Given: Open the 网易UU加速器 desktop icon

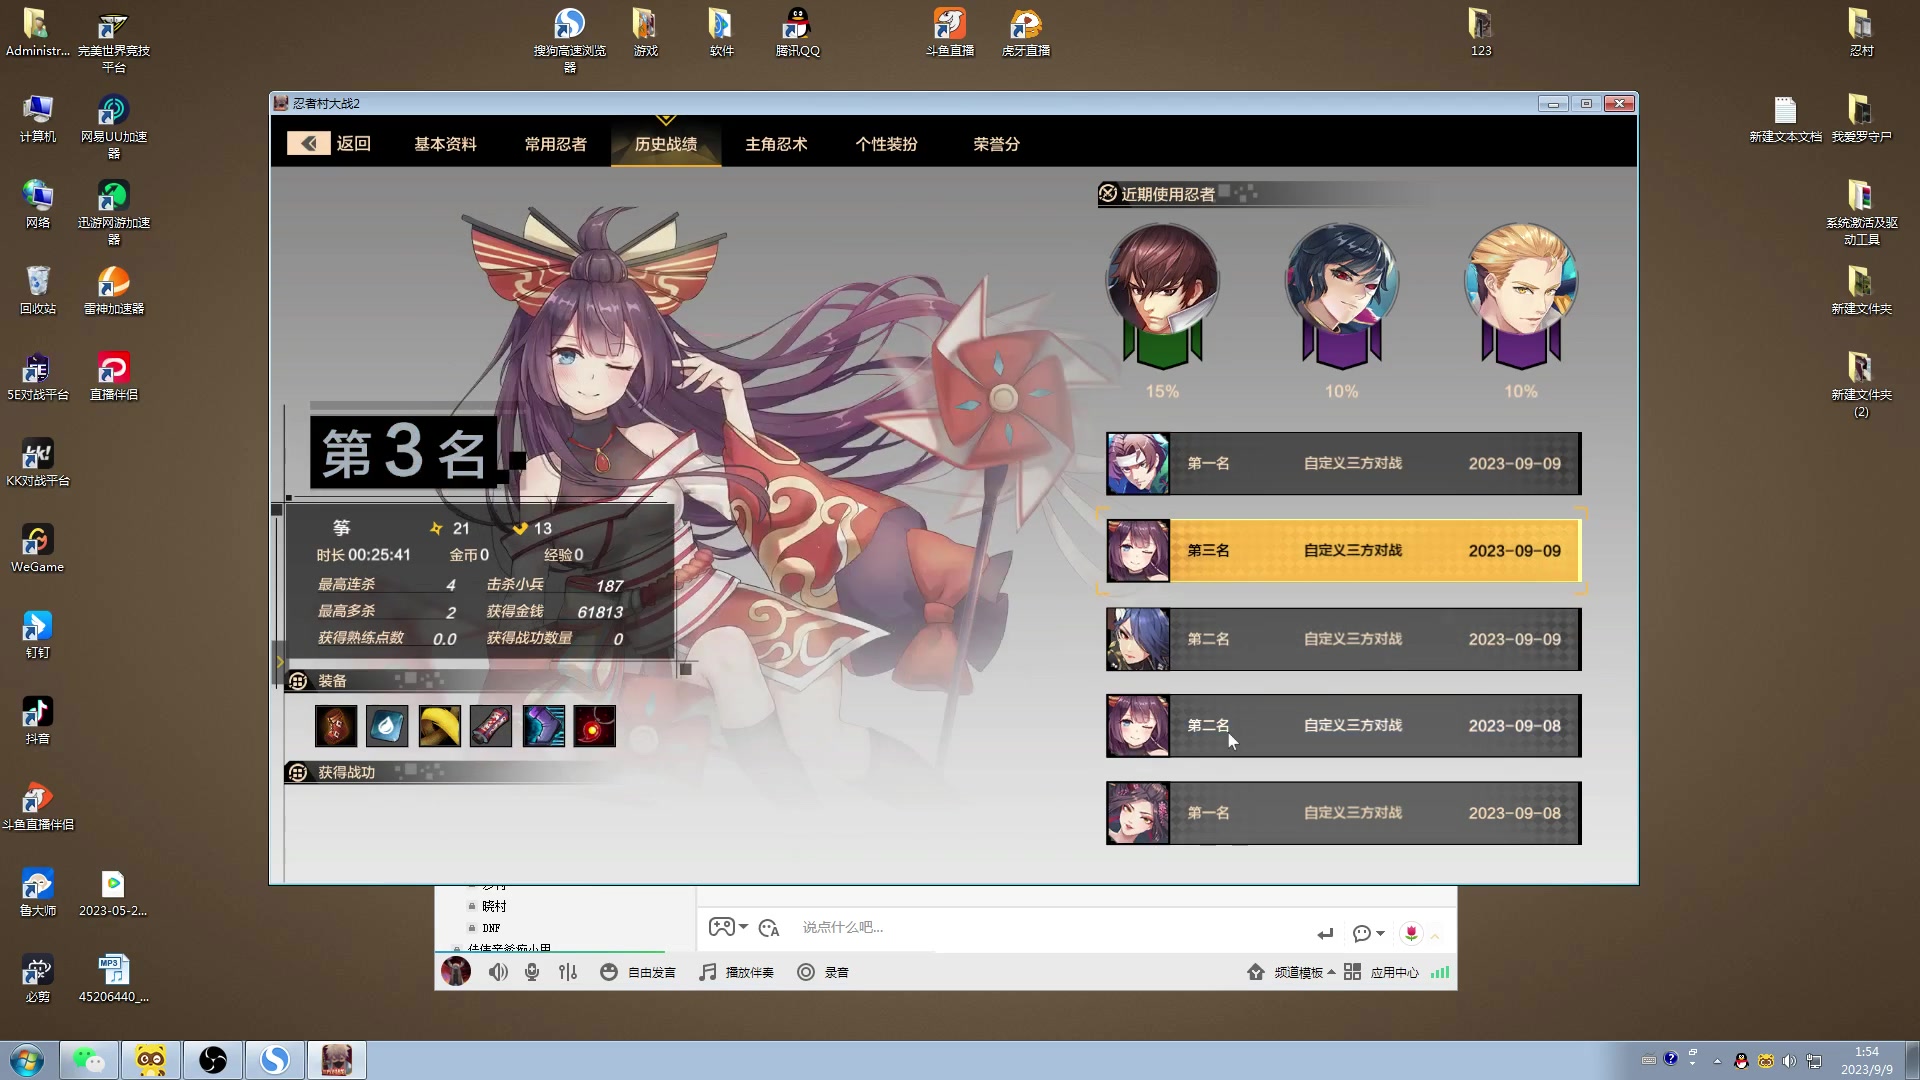Looking at the screenshot, I should pyautogui.click(x=114, y=126).
